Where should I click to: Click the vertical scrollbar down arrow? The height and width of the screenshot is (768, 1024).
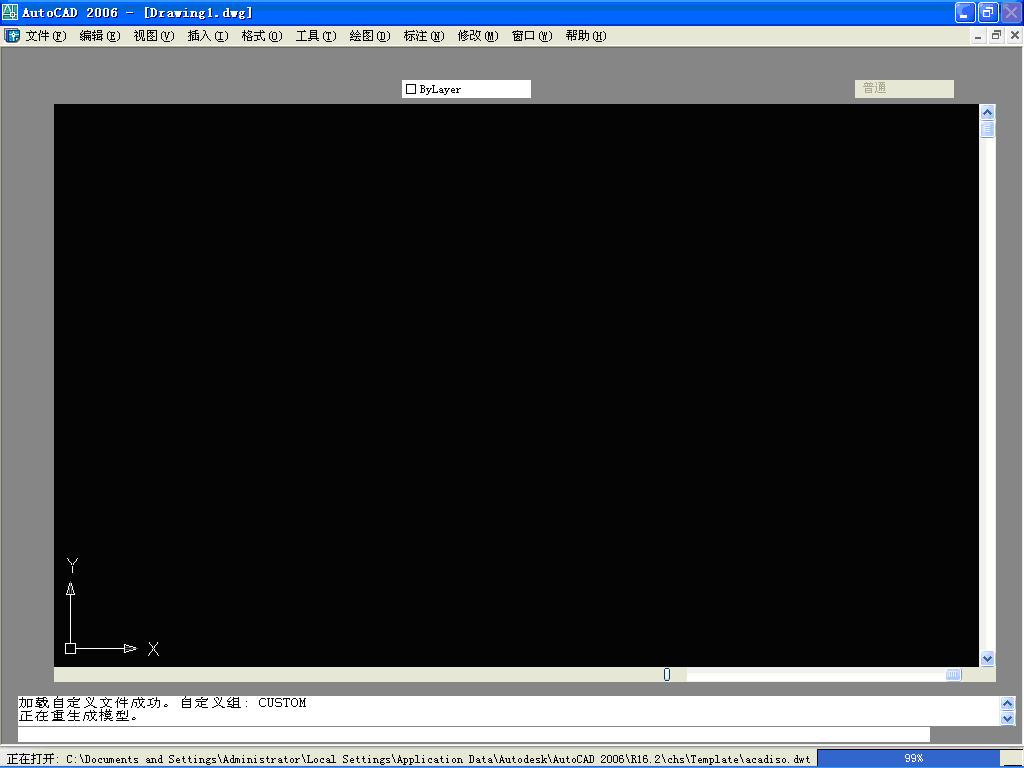(988, 659)
